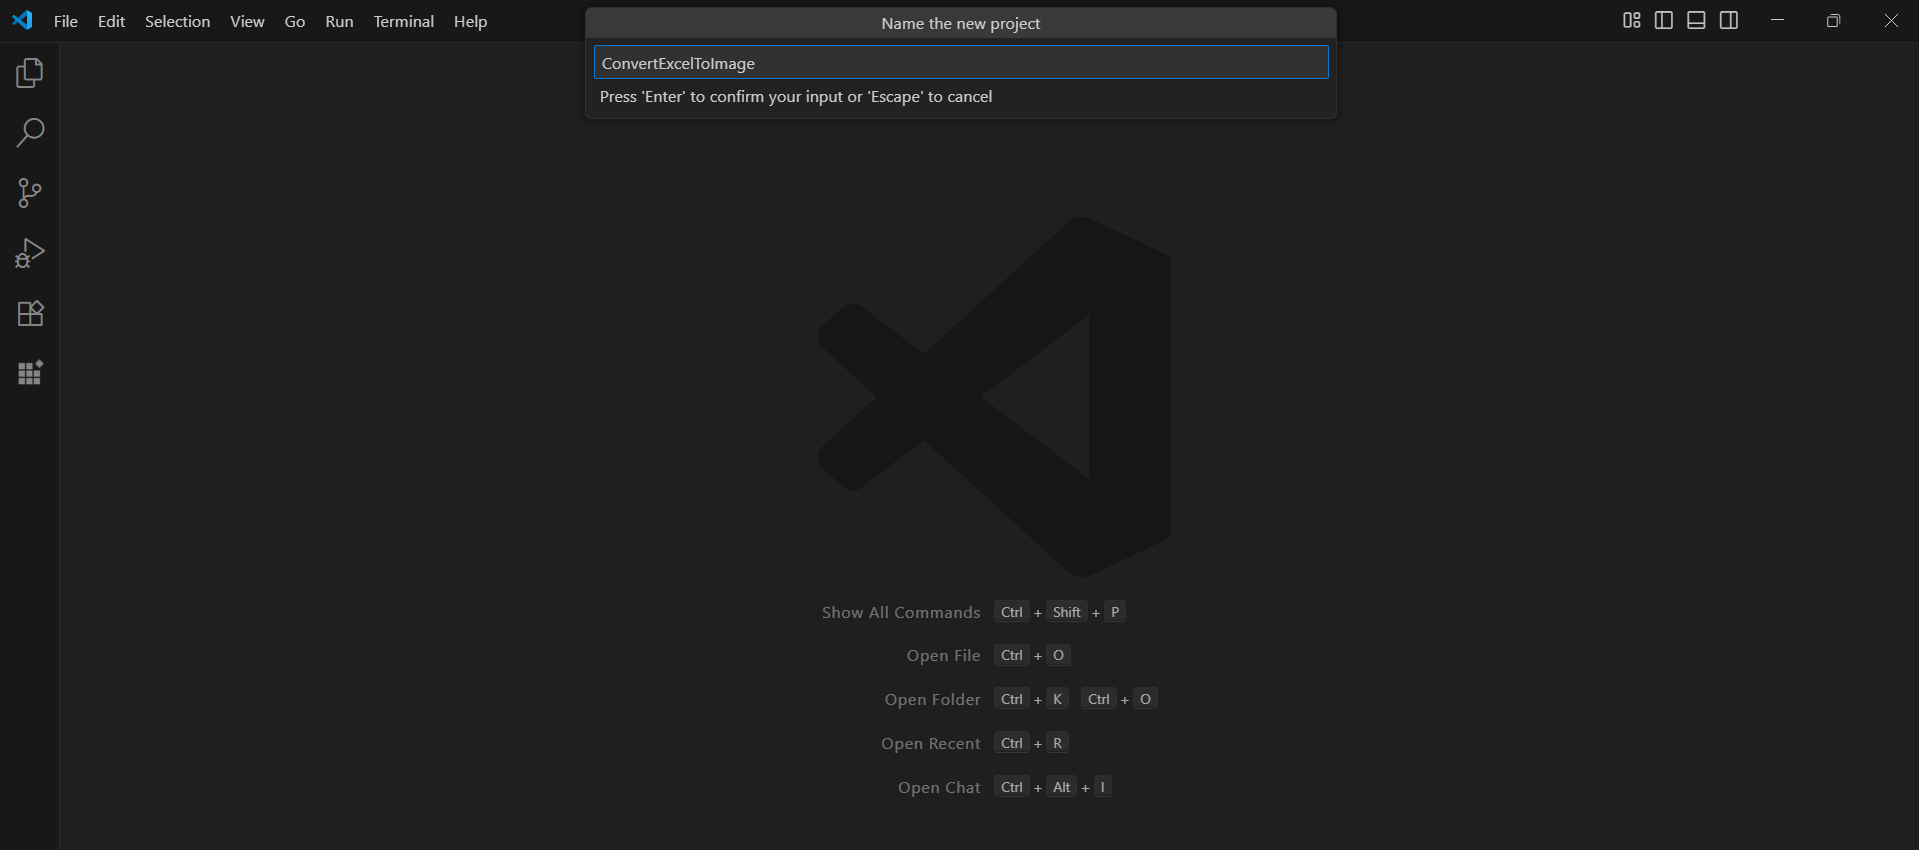Screen dimensions: 1919x850
Task: Open the Customize Layout control
Action: 1632,21
